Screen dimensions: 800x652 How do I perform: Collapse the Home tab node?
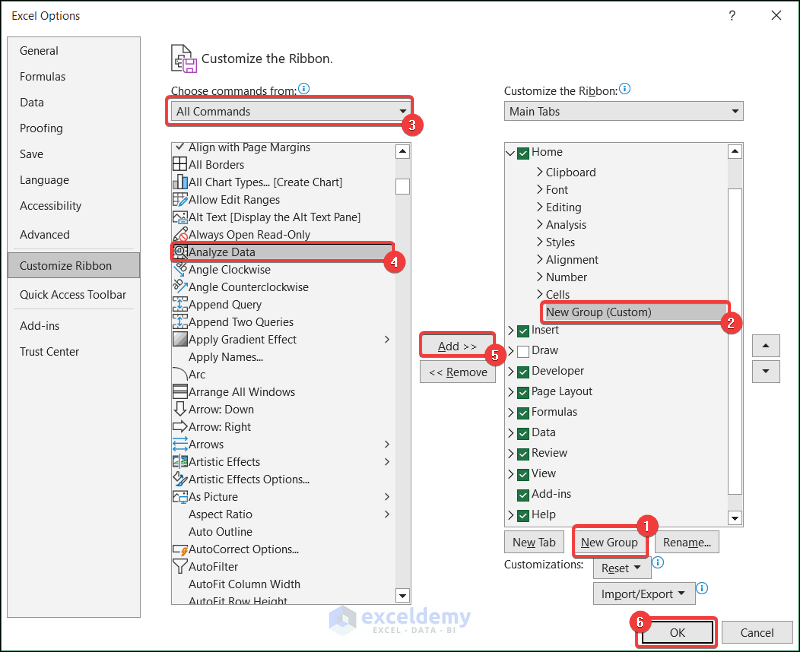click(x=510, y=153)
